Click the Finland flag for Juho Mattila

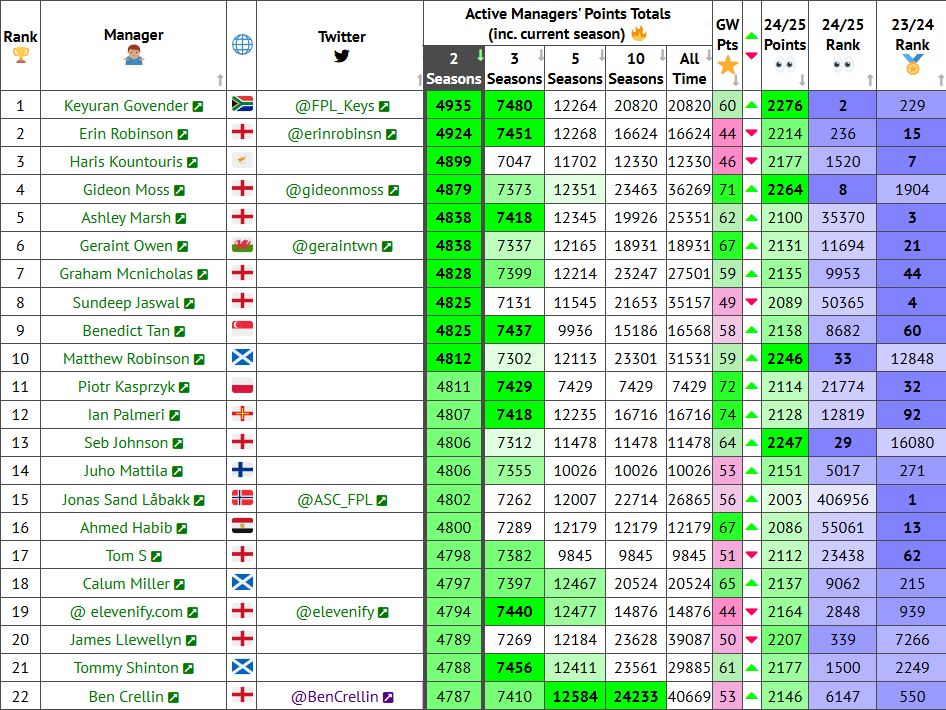point(242,469)
